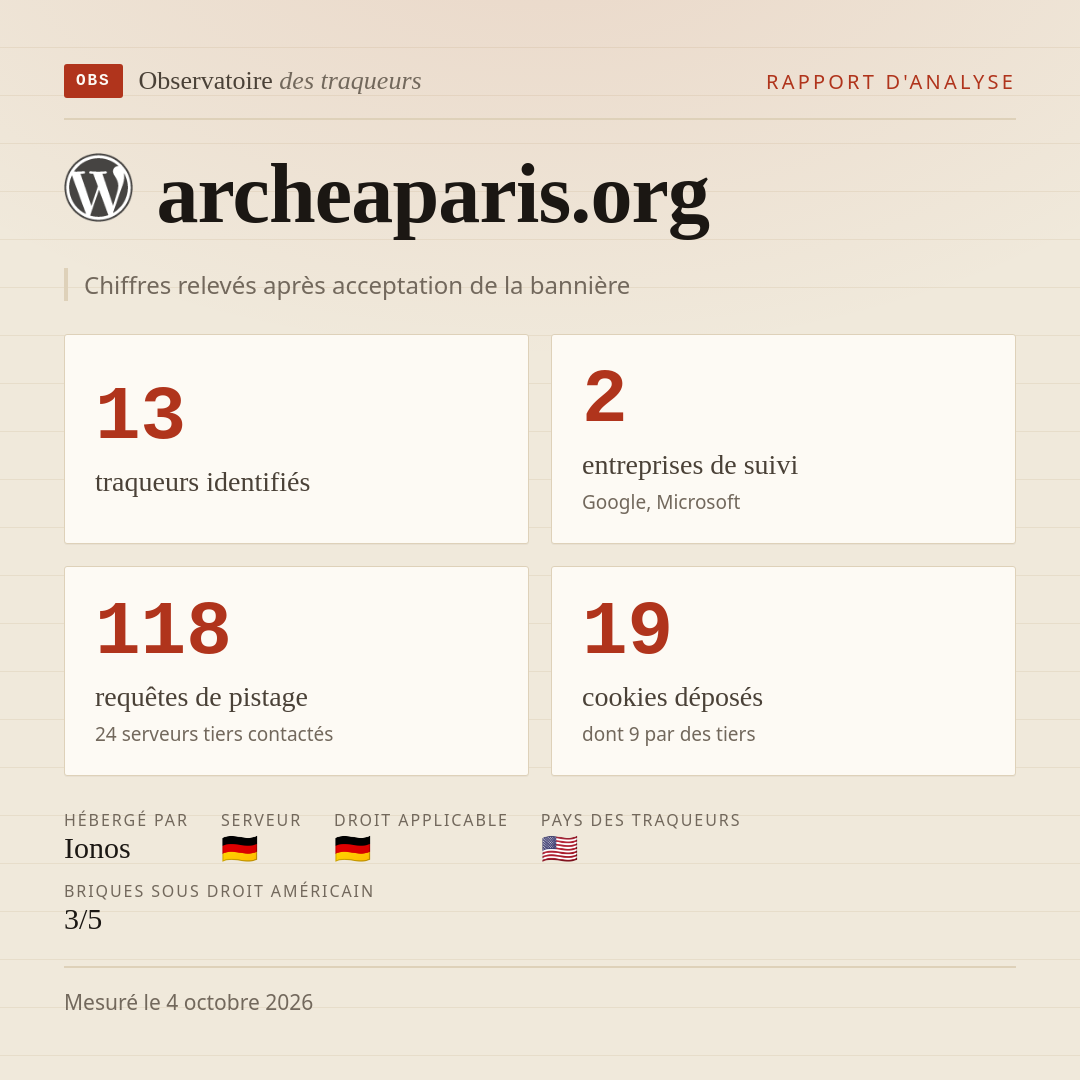Click the Pays des traqueurs label

click(x=641, y=820)
